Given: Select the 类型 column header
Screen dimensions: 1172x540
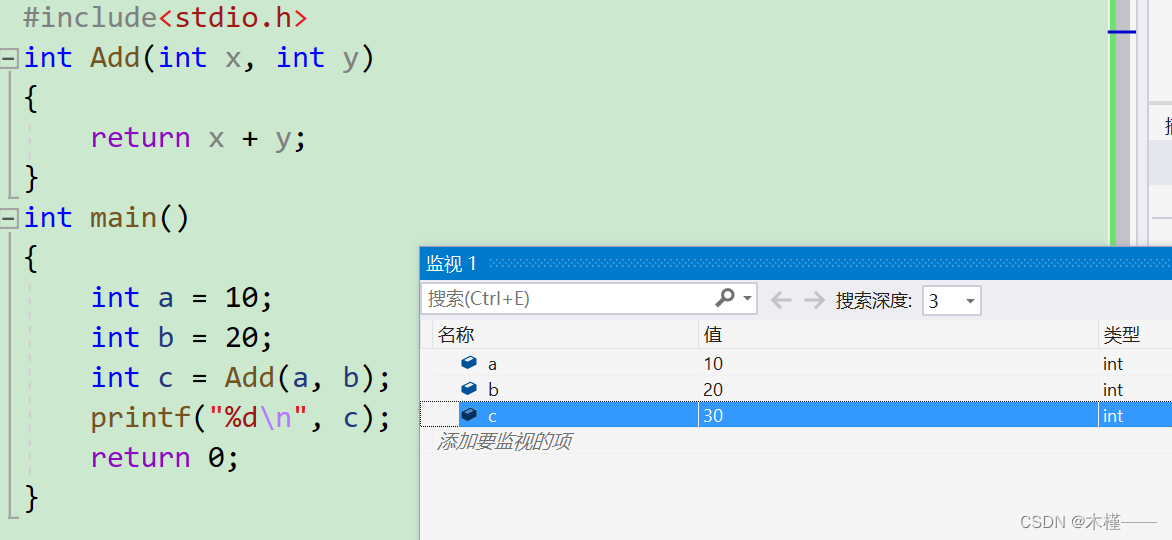Looking at the screenshot, I should [1135, 335].
